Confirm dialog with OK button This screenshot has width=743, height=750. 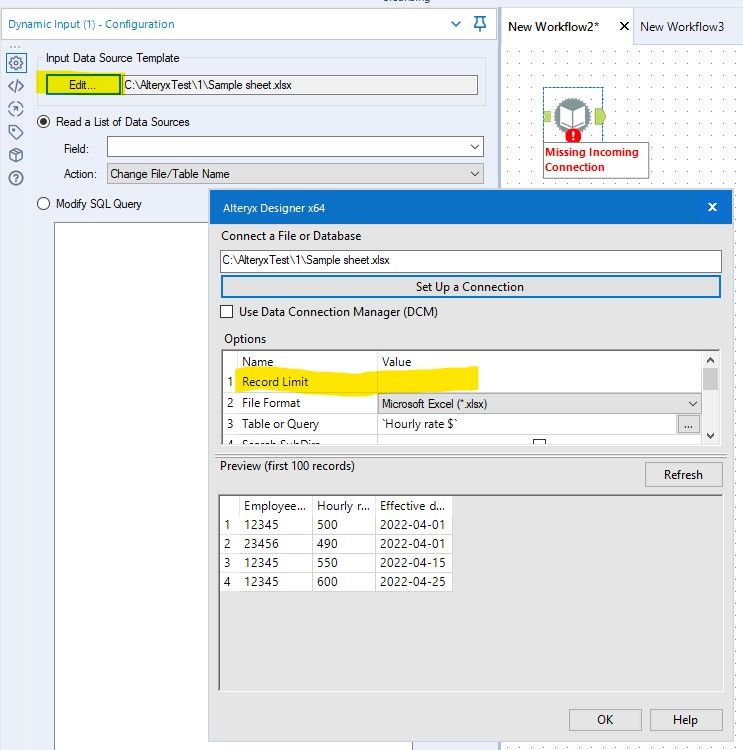tap(605, 720)
